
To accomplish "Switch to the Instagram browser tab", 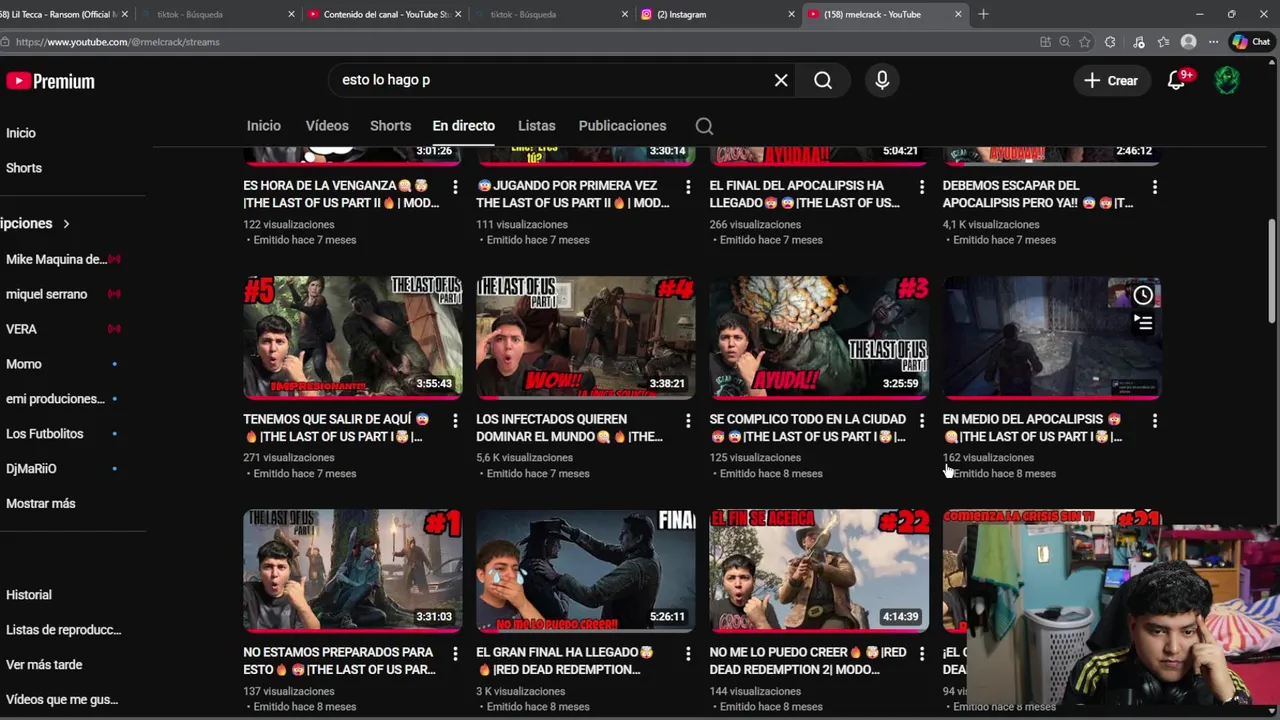I will click(715, 14).
